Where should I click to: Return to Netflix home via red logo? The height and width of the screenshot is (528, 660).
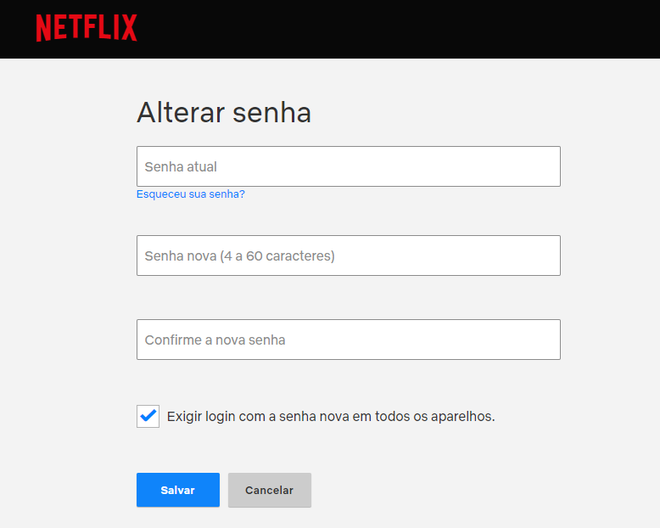pos(86,28)
